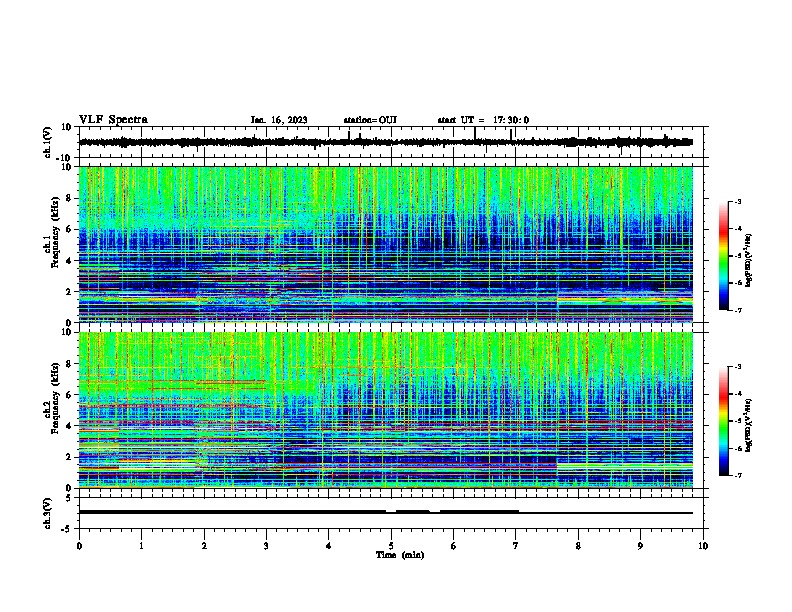Click the ch.2 colorbar "log(PSD)" label
Viewport: 792px width, 612px height.
coord(748,425)
